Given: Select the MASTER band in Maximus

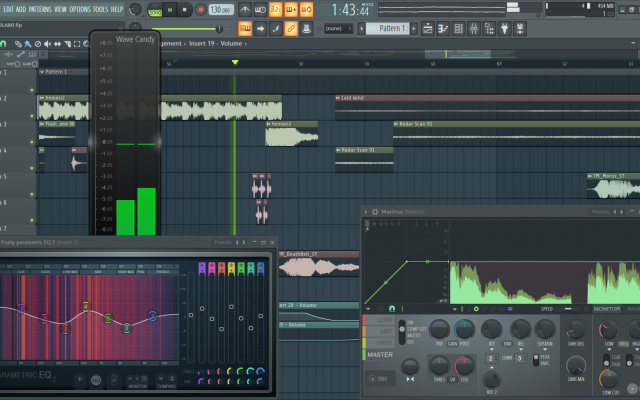Looking at the screenshot, I should (x=378, y=355).
